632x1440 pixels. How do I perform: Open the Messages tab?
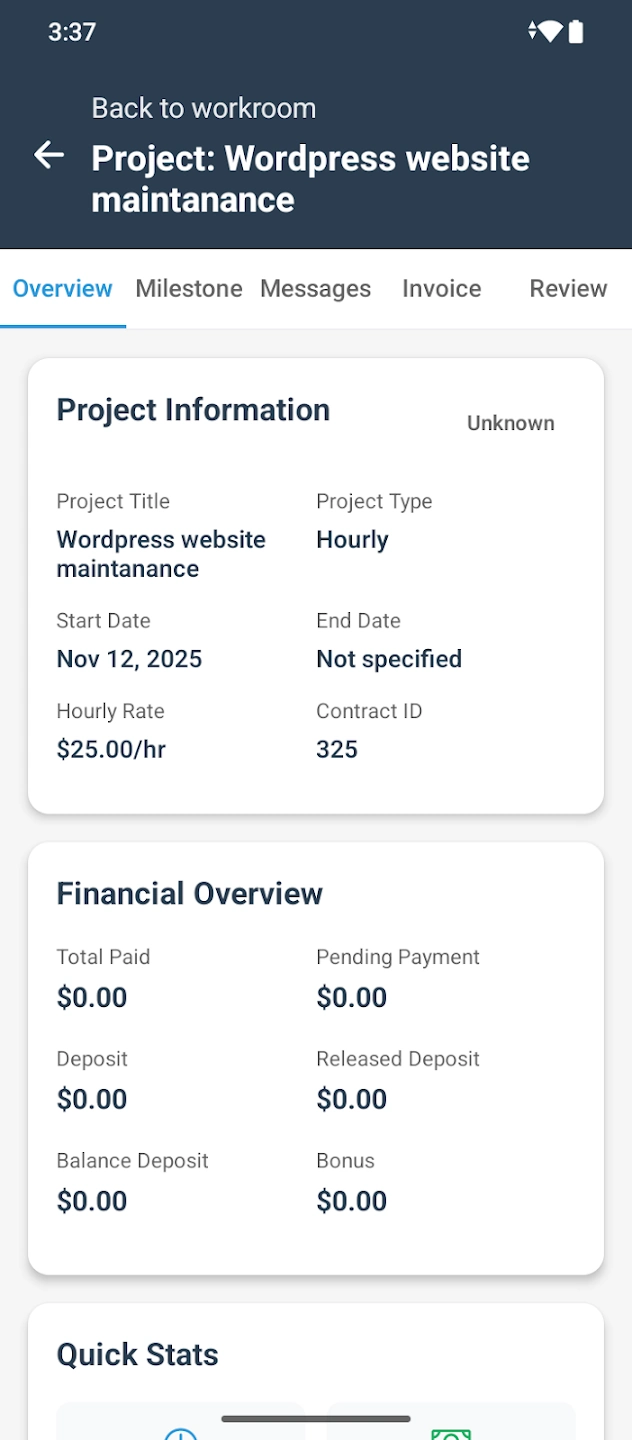point(316,288)
